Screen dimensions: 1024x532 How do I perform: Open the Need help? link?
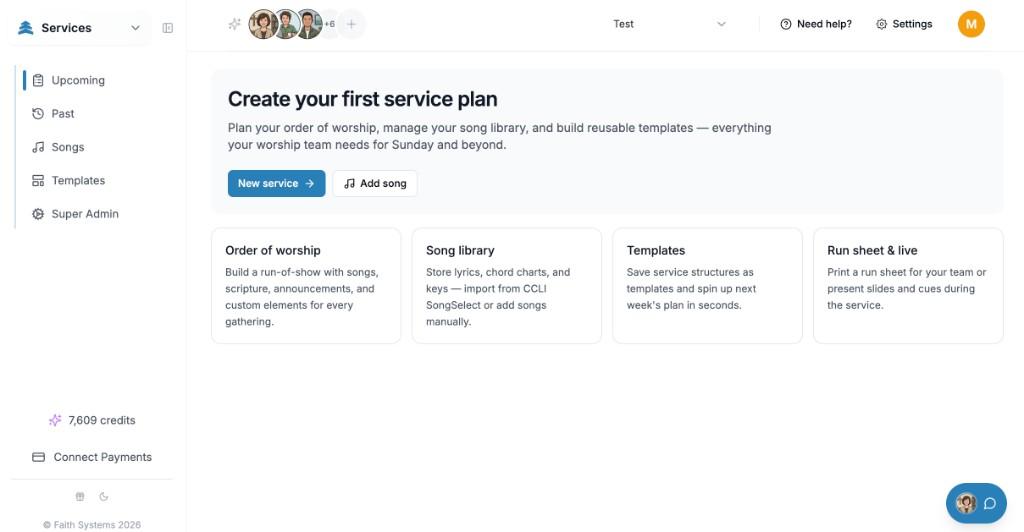pos(816,24)
